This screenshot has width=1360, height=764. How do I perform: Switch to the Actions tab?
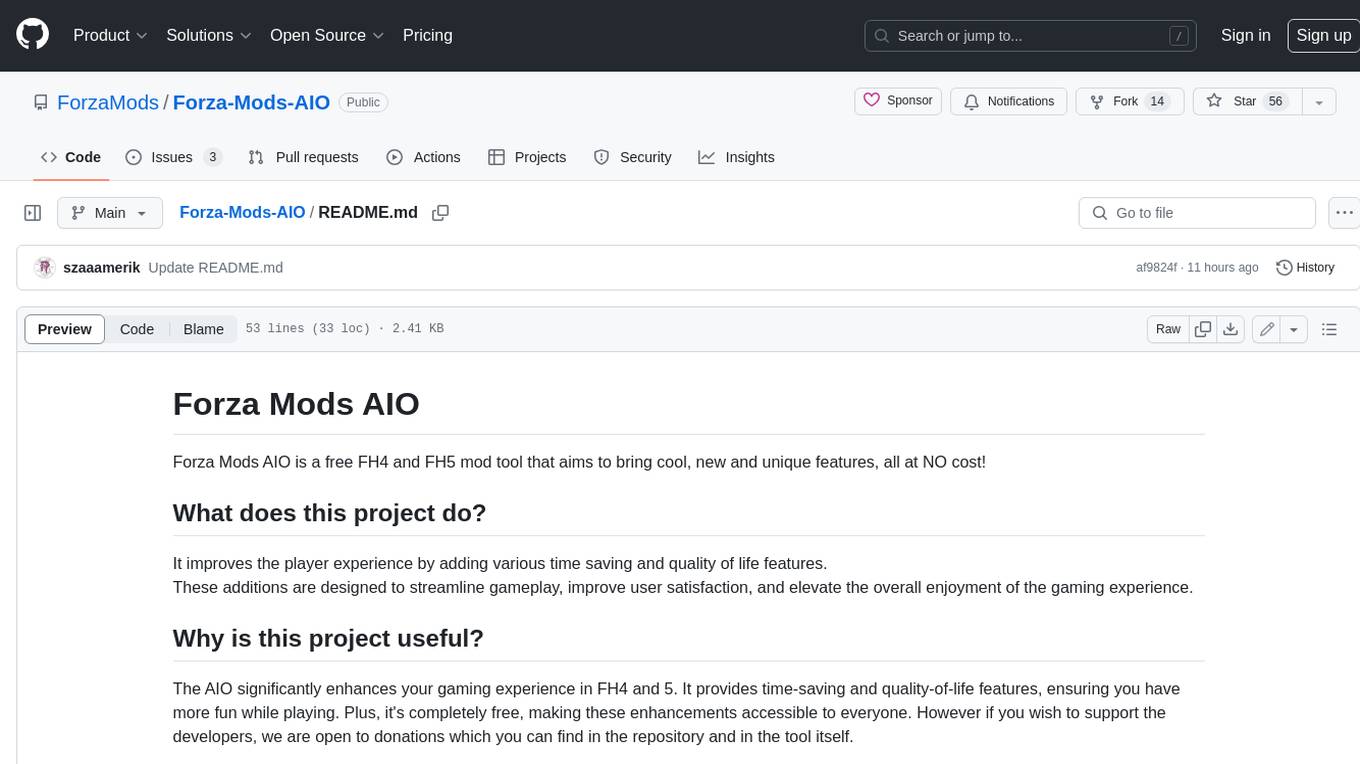(423, 157)
